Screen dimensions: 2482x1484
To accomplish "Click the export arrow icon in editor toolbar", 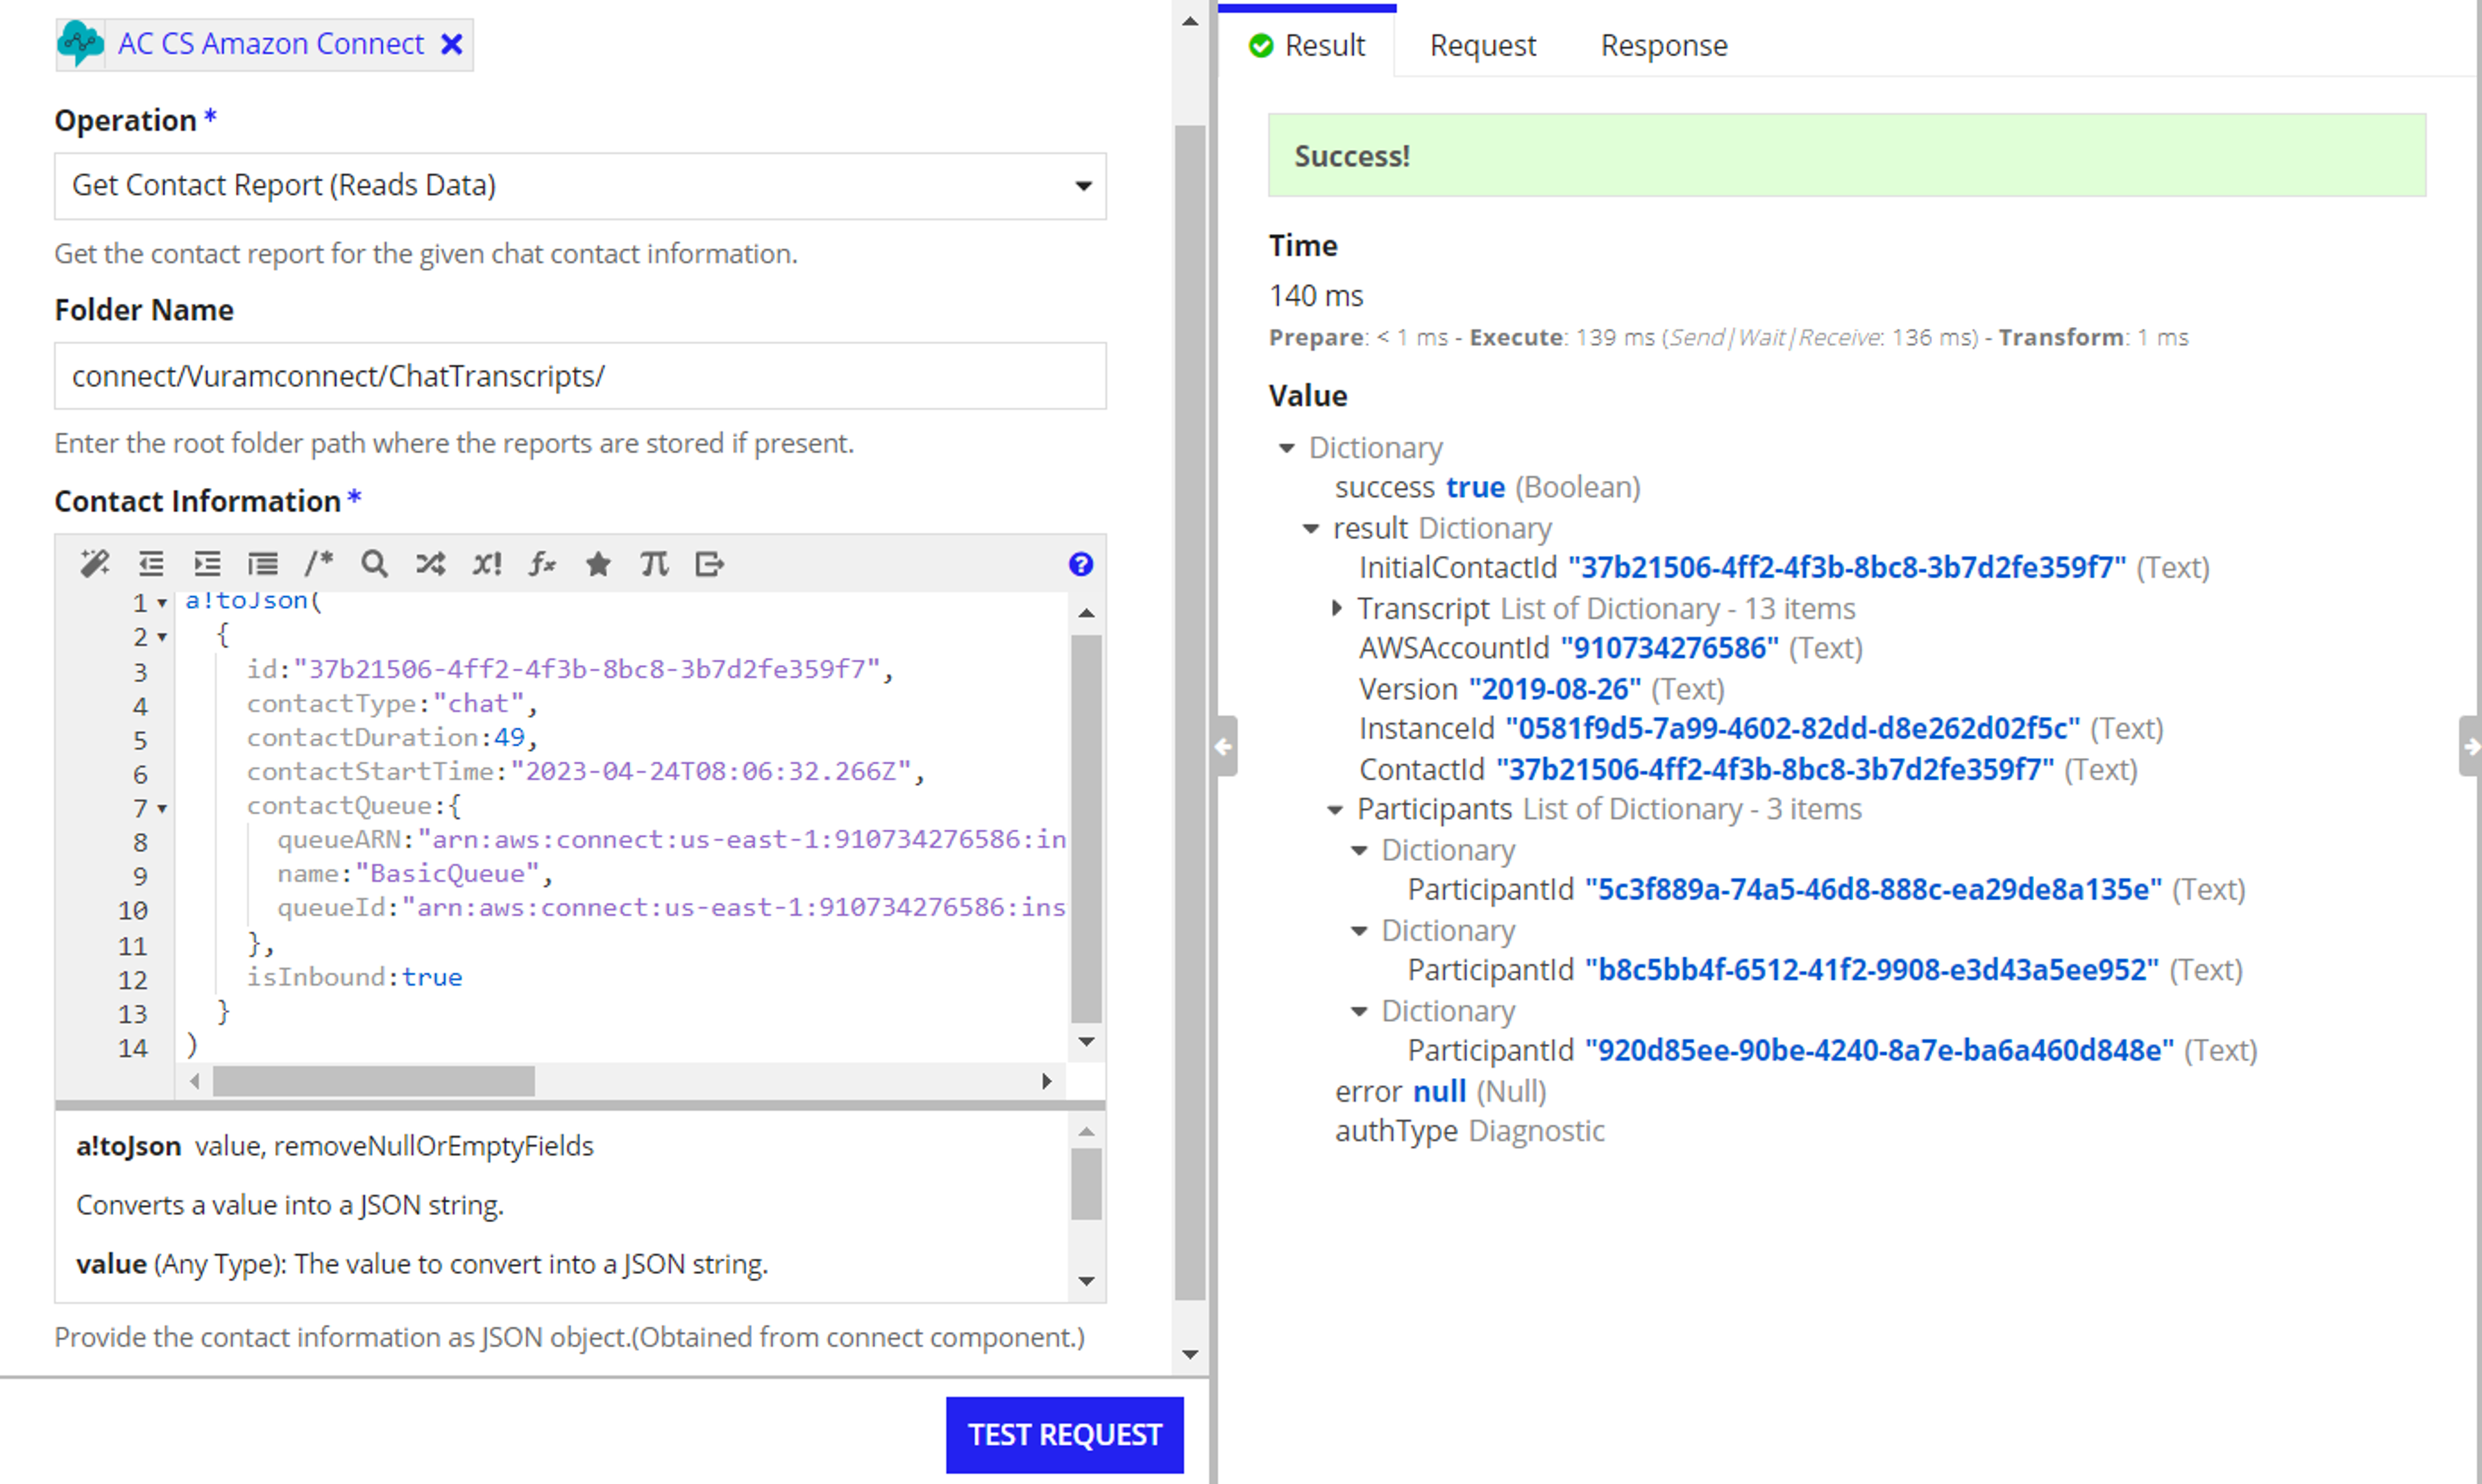I will (x=710, y=564).
